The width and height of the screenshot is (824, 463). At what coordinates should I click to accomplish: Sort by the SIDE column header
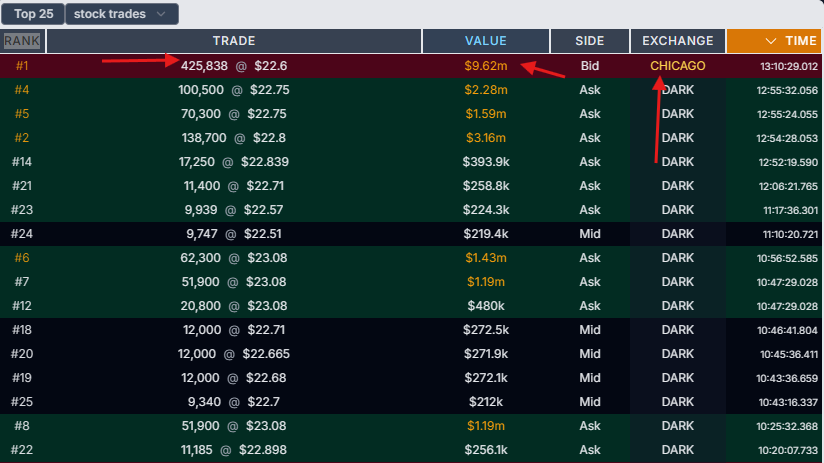[x=590, y=41]
